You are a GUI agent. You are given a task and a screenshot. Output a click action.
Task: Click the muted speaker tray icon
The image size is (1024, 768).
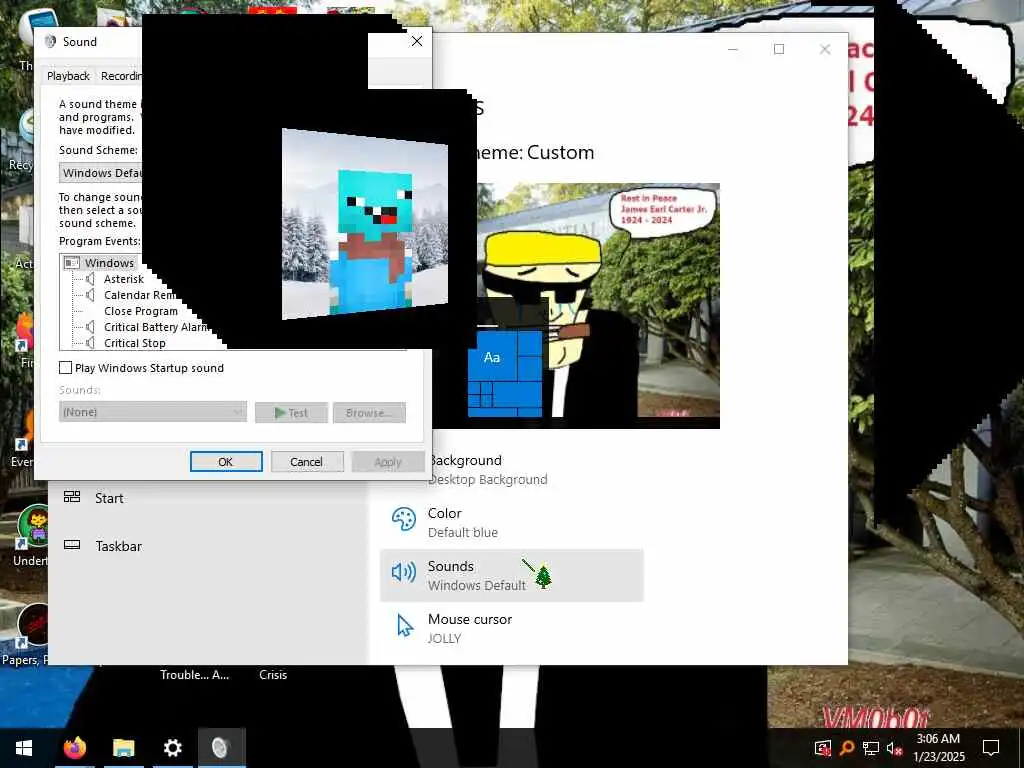point(894,748)
